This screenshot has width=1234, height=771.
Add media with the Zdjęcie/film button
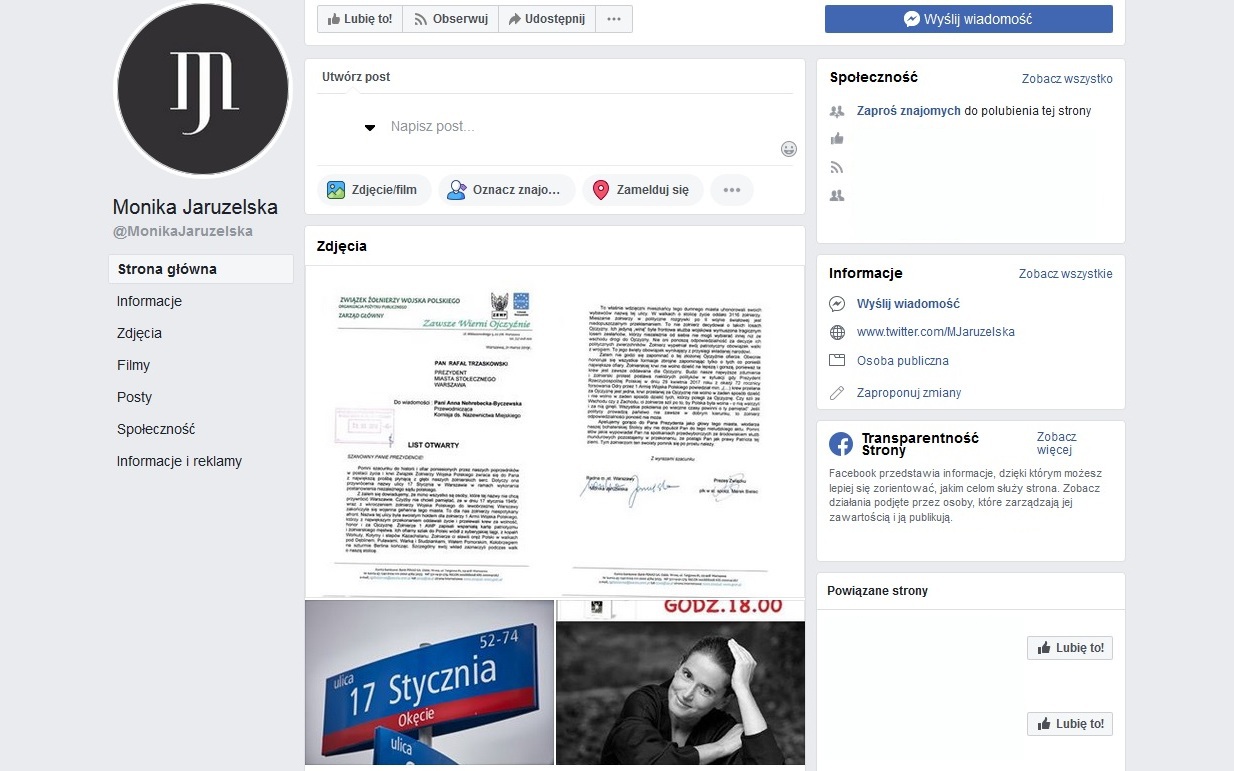[374, 190]
